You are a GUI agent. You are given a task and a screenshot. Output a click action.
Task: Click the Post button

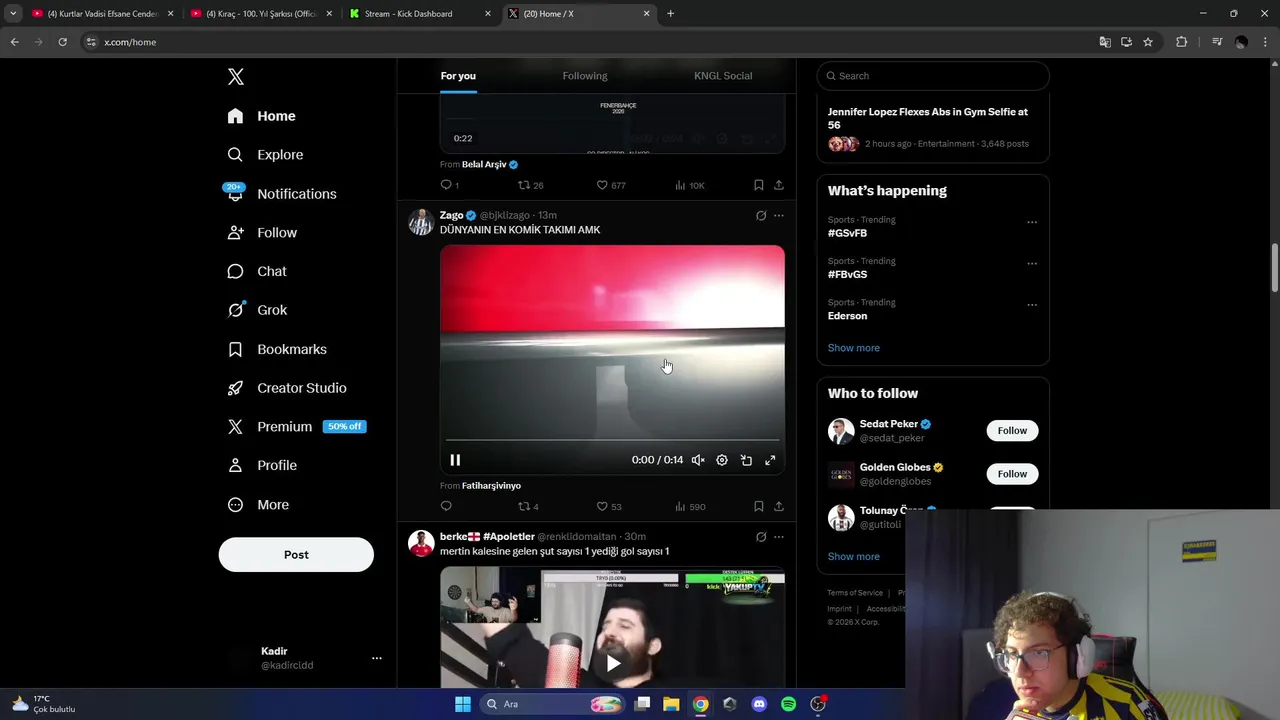[296, 555]
